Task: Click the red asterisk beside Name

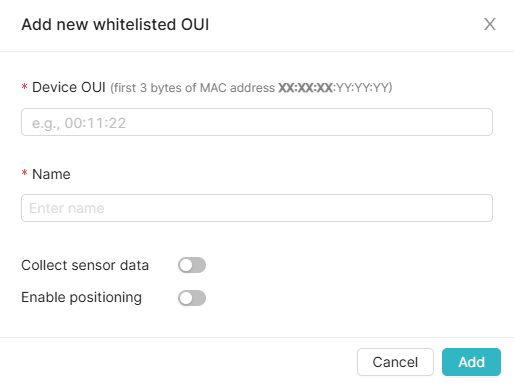Action: [x=24, y=173]
